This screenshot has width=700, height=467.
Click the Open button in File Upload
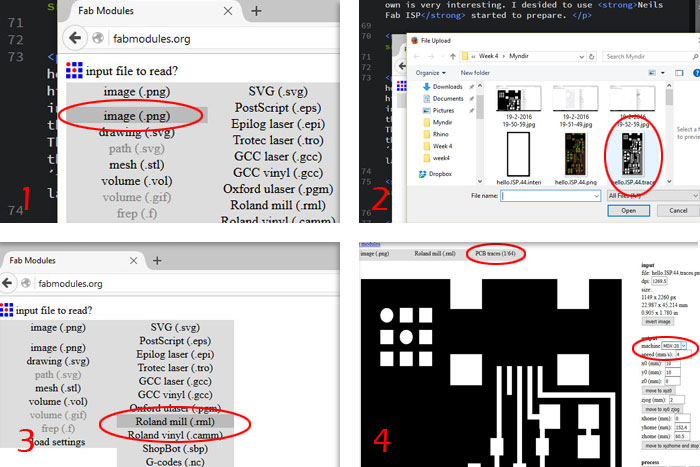(629, 211)
